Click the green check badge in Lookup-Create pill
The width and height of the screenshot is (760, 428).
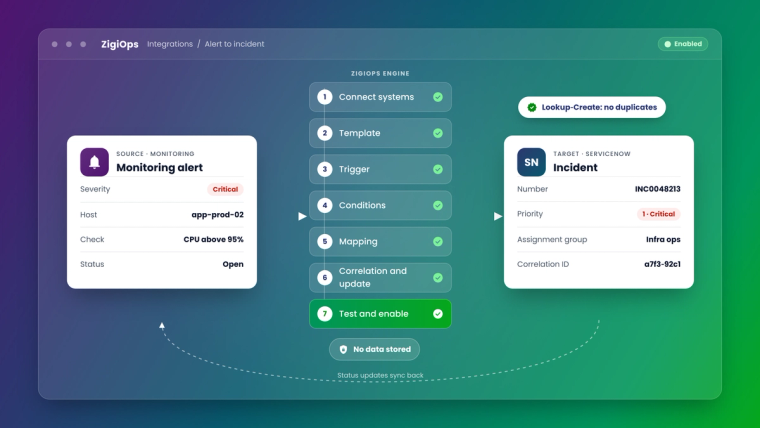532,107
